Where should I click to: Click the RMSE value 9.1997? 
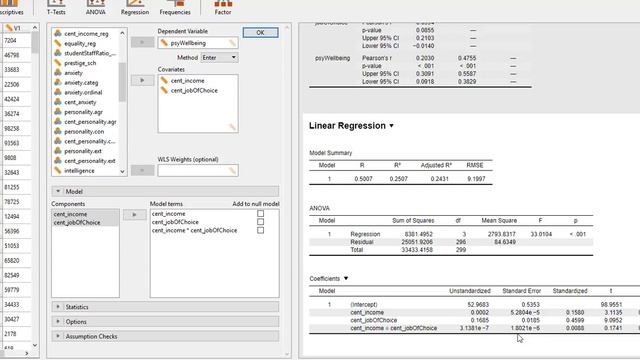[476, 179]
